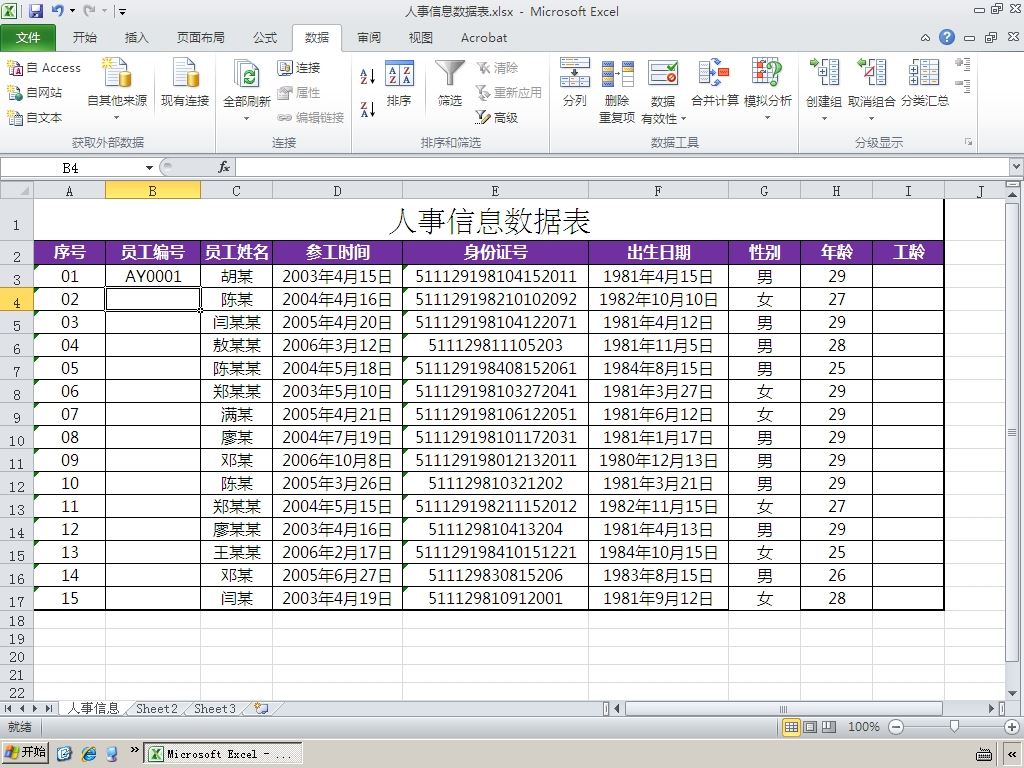Click the Microsoft Excel taskbar button

point(223,754)
